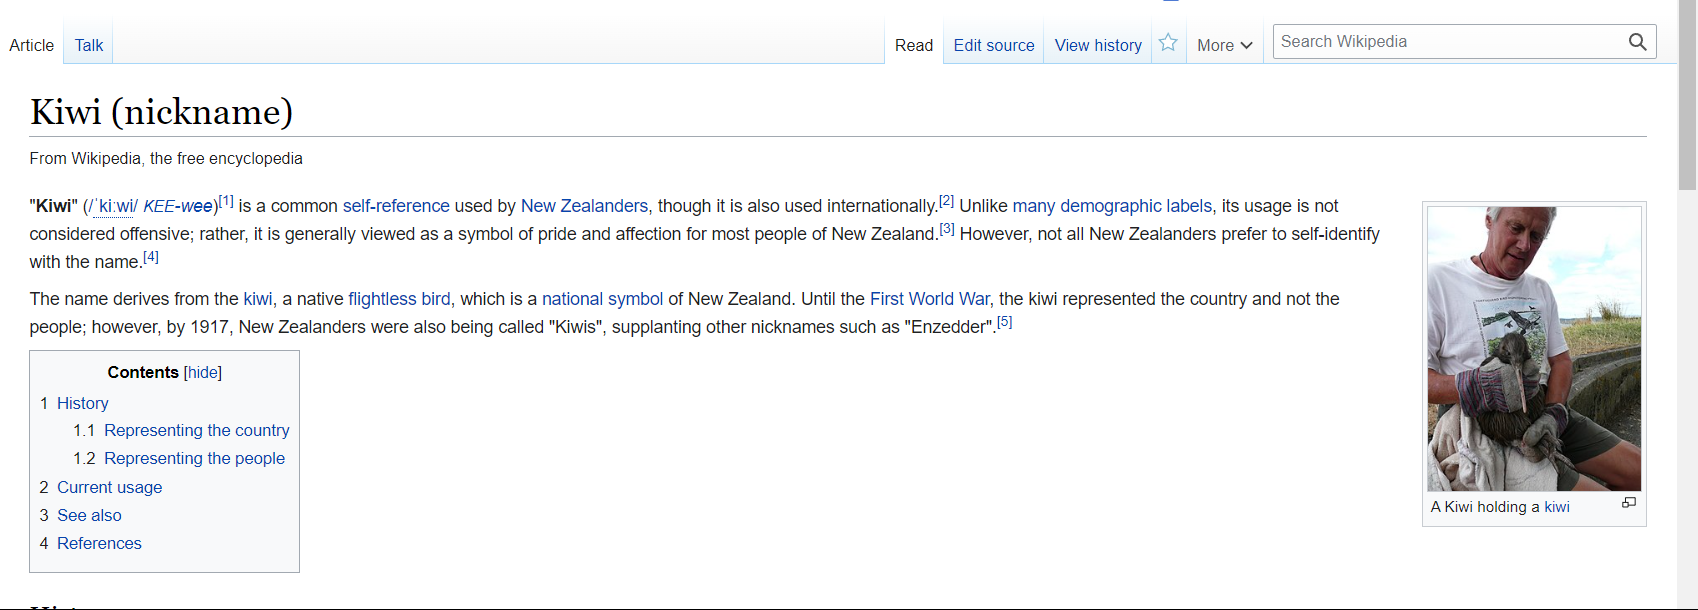The image size is (1698, 610).
Task: Open the Edit source tab
Action: click(994, 45)
